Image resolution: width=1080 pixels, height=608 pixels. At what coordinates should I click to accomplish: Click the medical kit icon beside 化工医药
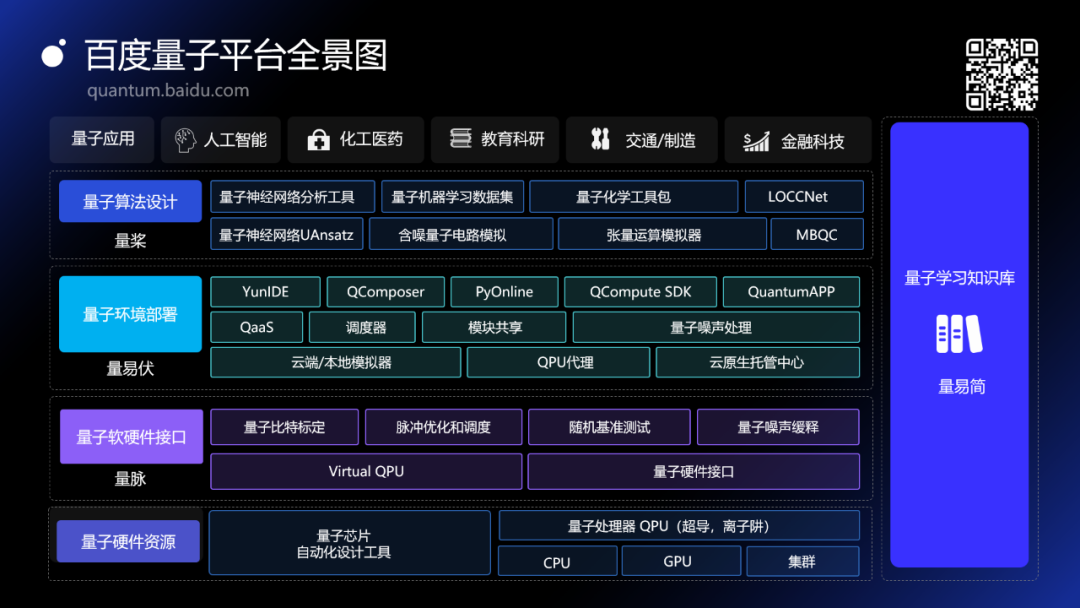(318, 140)
